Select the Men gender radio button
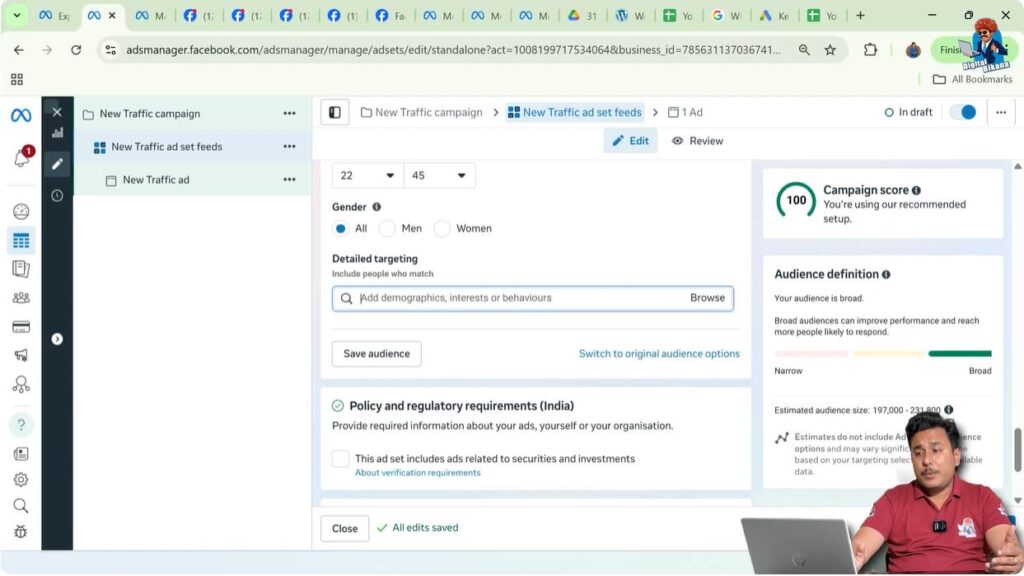 click(x=387, y=229)
